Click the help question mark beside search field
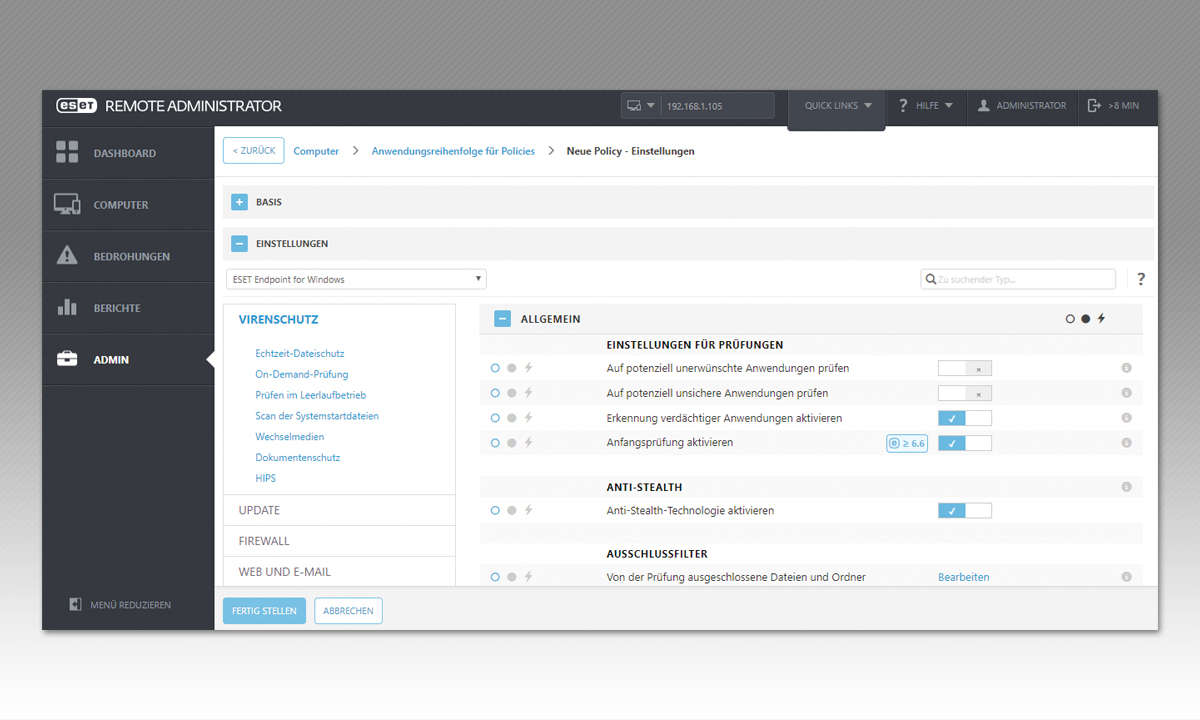 [1140, 280]
